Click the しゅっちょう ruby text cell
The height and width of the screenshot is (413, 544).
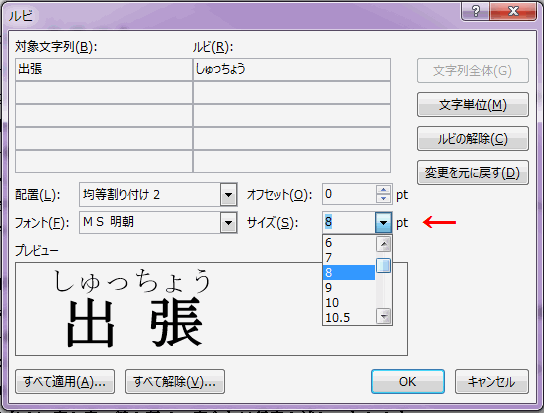pyautogui.click(x=292, y=69)
